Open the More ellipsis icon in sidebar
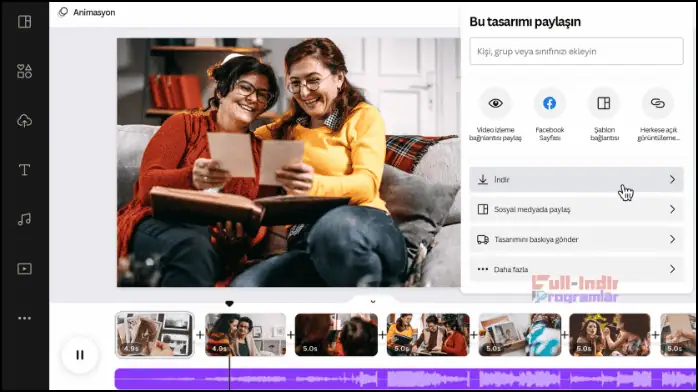 tap(24, 318)
